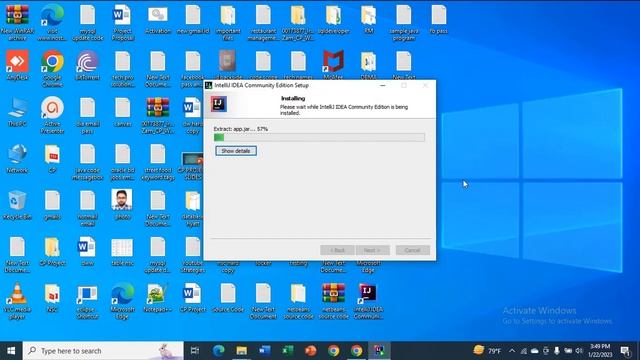
Task: Select the CP Project Word document
Action: coord(193,298)
